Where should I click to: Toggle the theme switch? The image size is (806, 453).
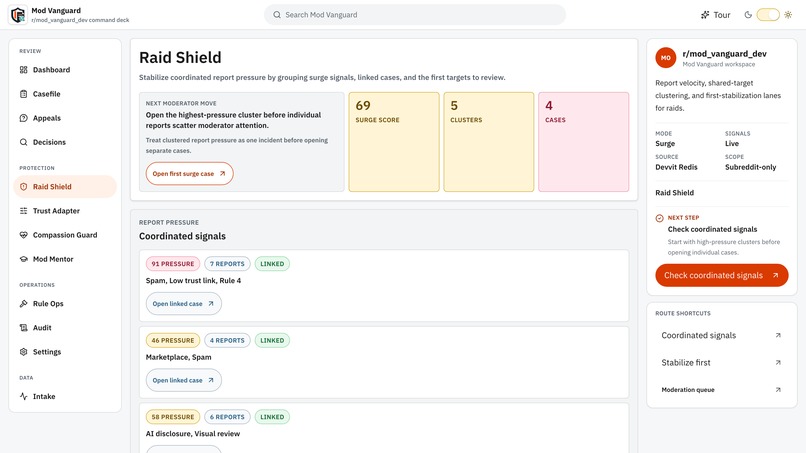tap(768, 15)
